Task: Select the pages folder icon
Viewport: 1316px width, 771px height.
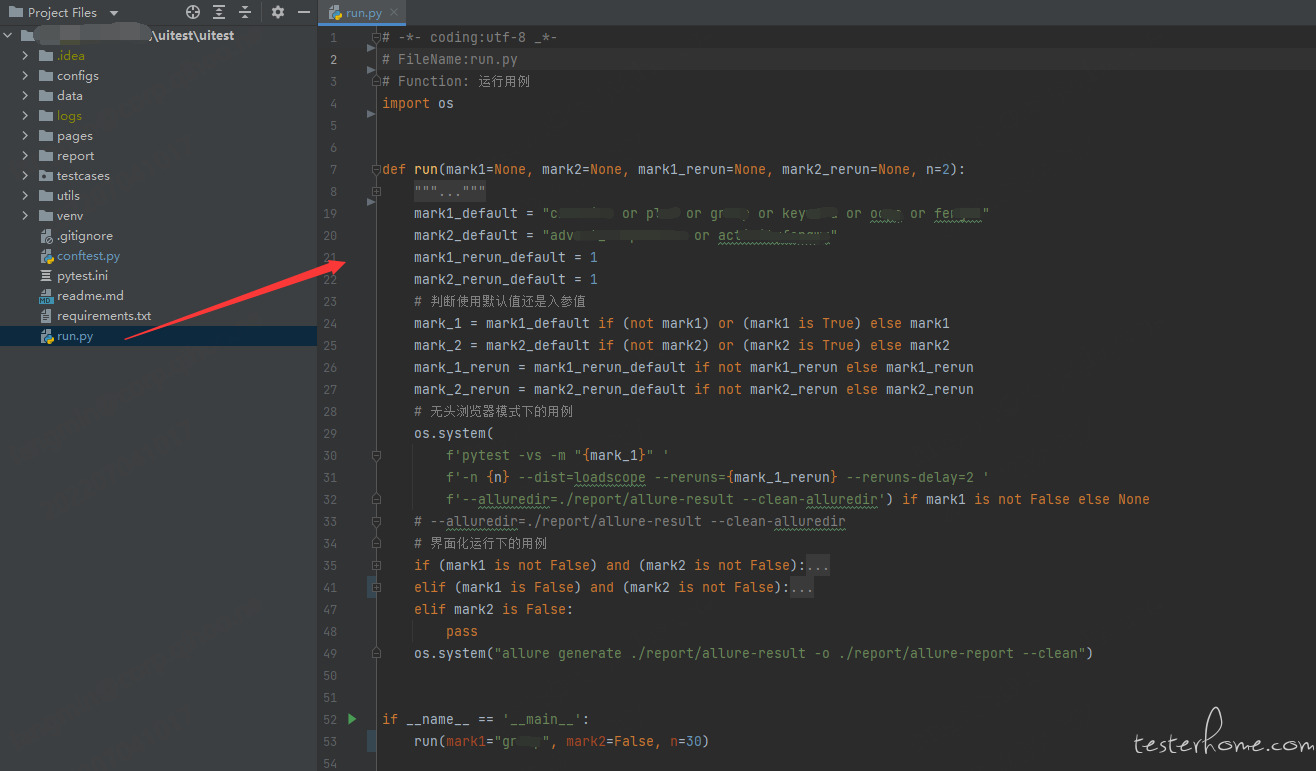Action: click(46, 136)
